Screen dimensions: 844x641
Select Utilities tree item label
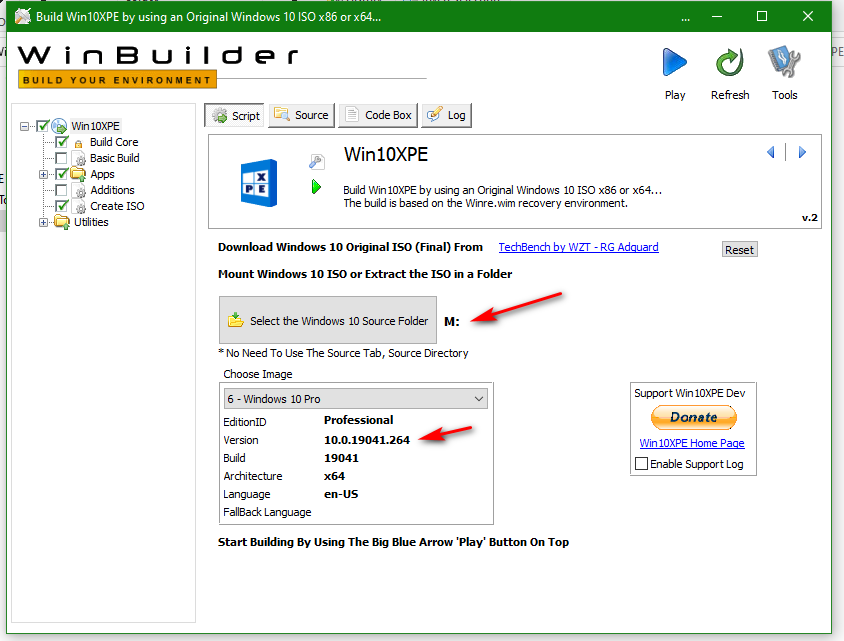[91, 222]
